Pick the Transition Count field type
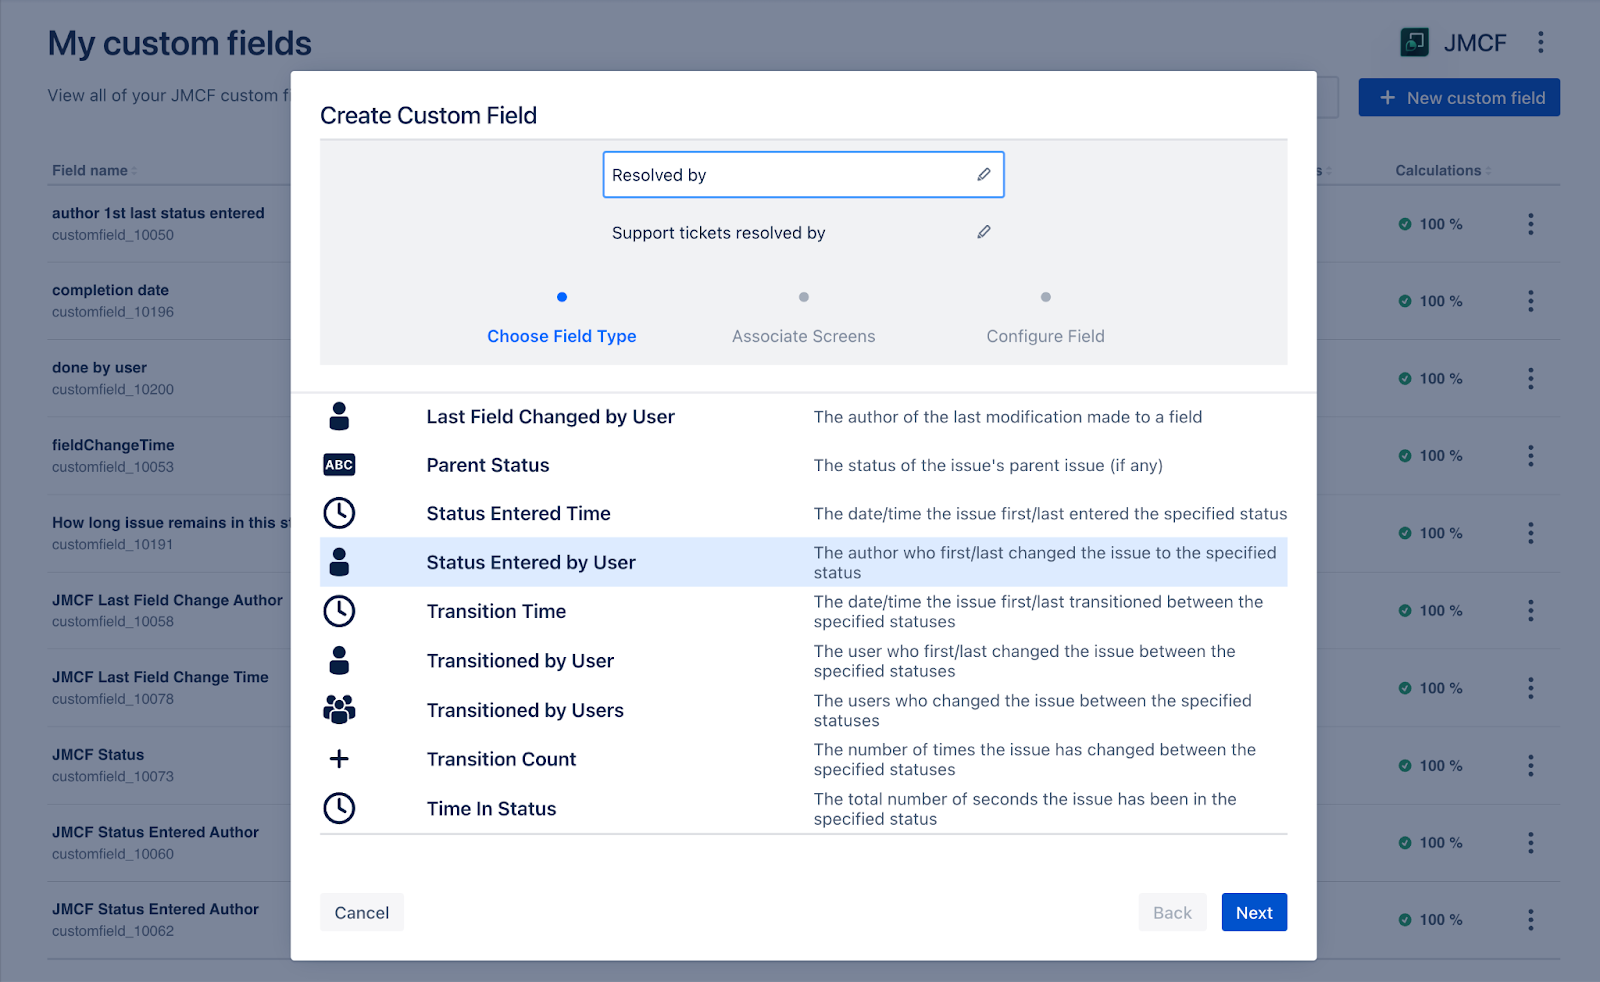The image size is (1600, 982). coord(804,759)
